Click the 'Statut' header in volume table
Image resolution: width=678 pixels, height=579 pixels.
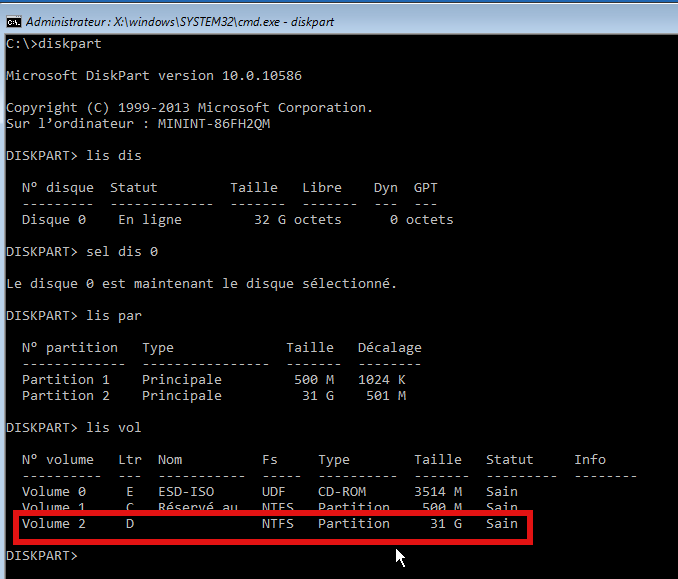click(510, 460)
